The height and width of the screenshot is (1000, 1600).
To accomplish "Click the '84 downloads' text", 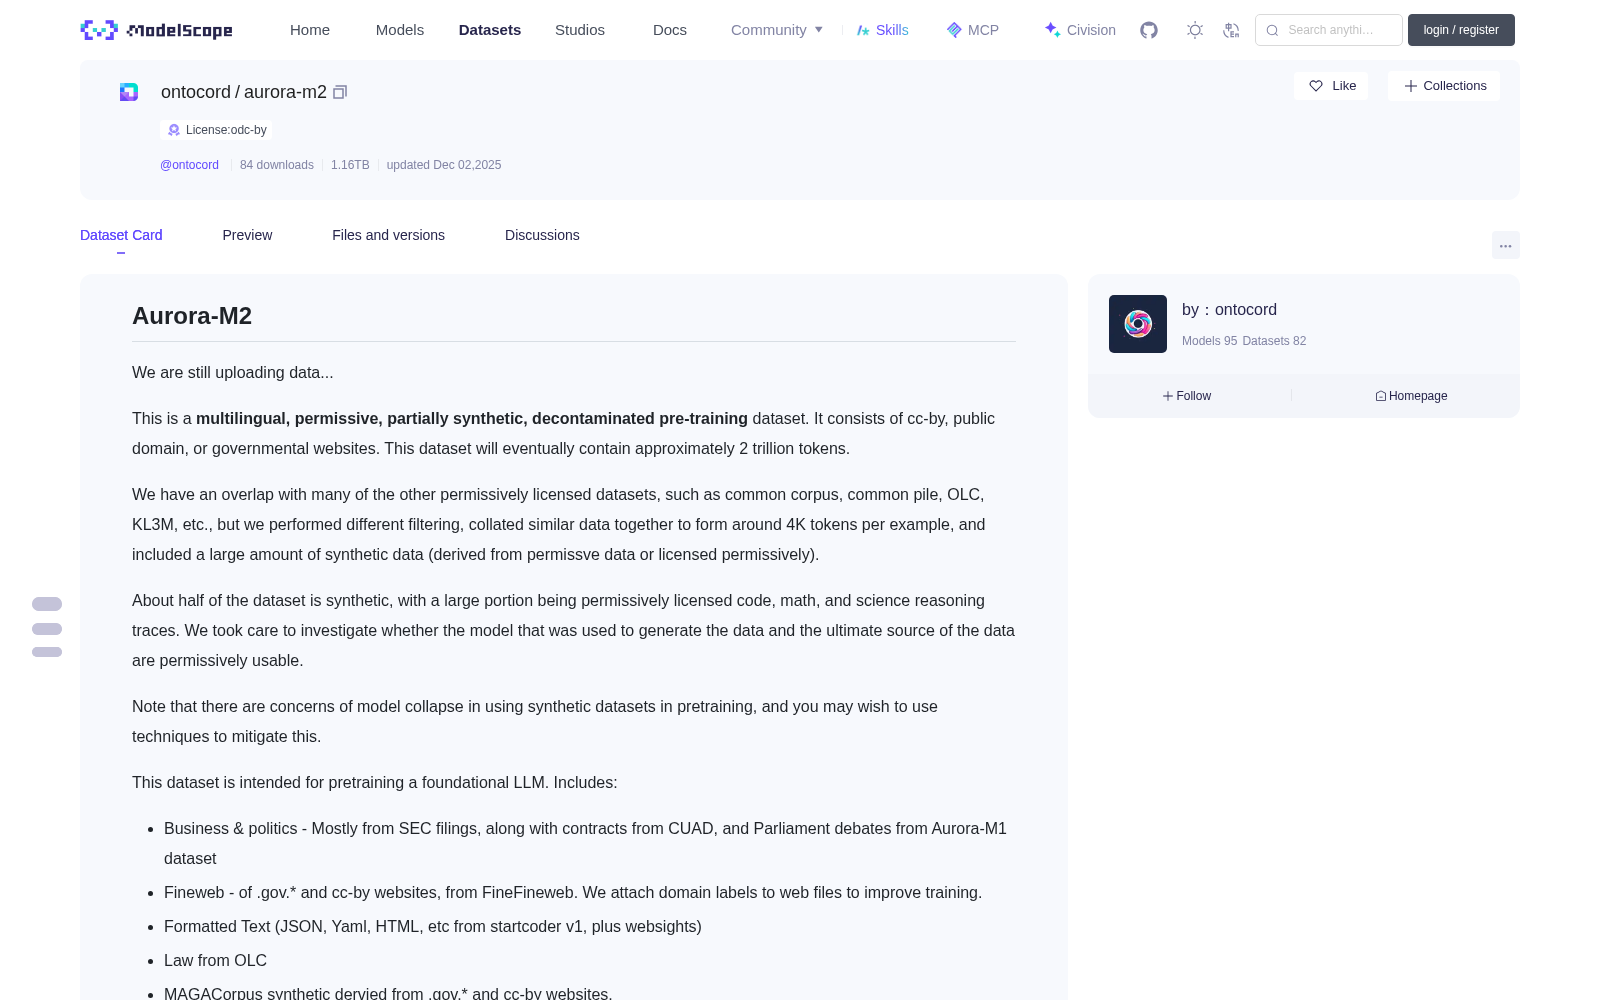I will (277, 165).
